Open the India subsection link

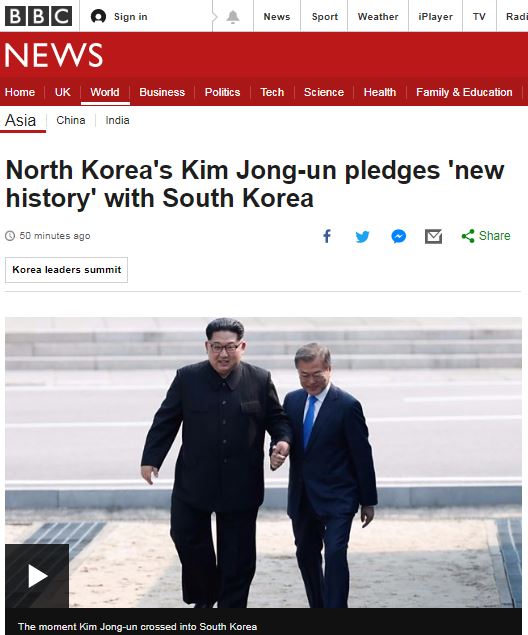(117, 120)
